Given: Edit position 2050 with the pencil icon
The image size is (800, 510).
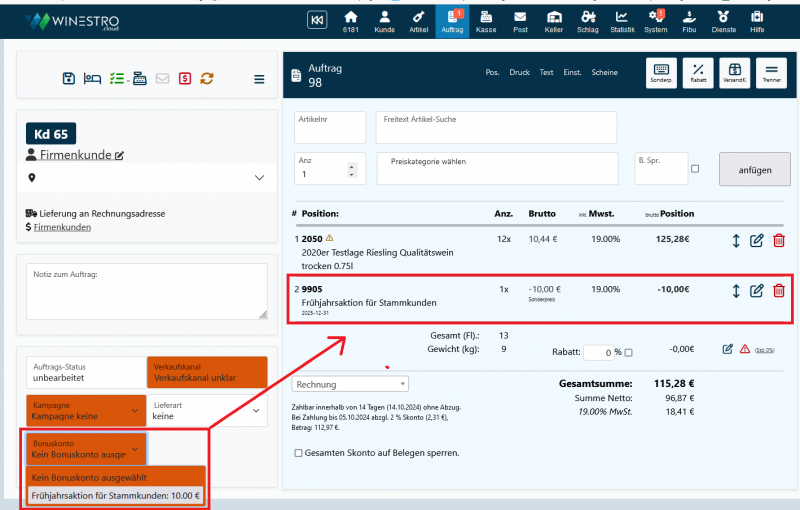Looking at the screenshot, I should [x=757, y=241].
